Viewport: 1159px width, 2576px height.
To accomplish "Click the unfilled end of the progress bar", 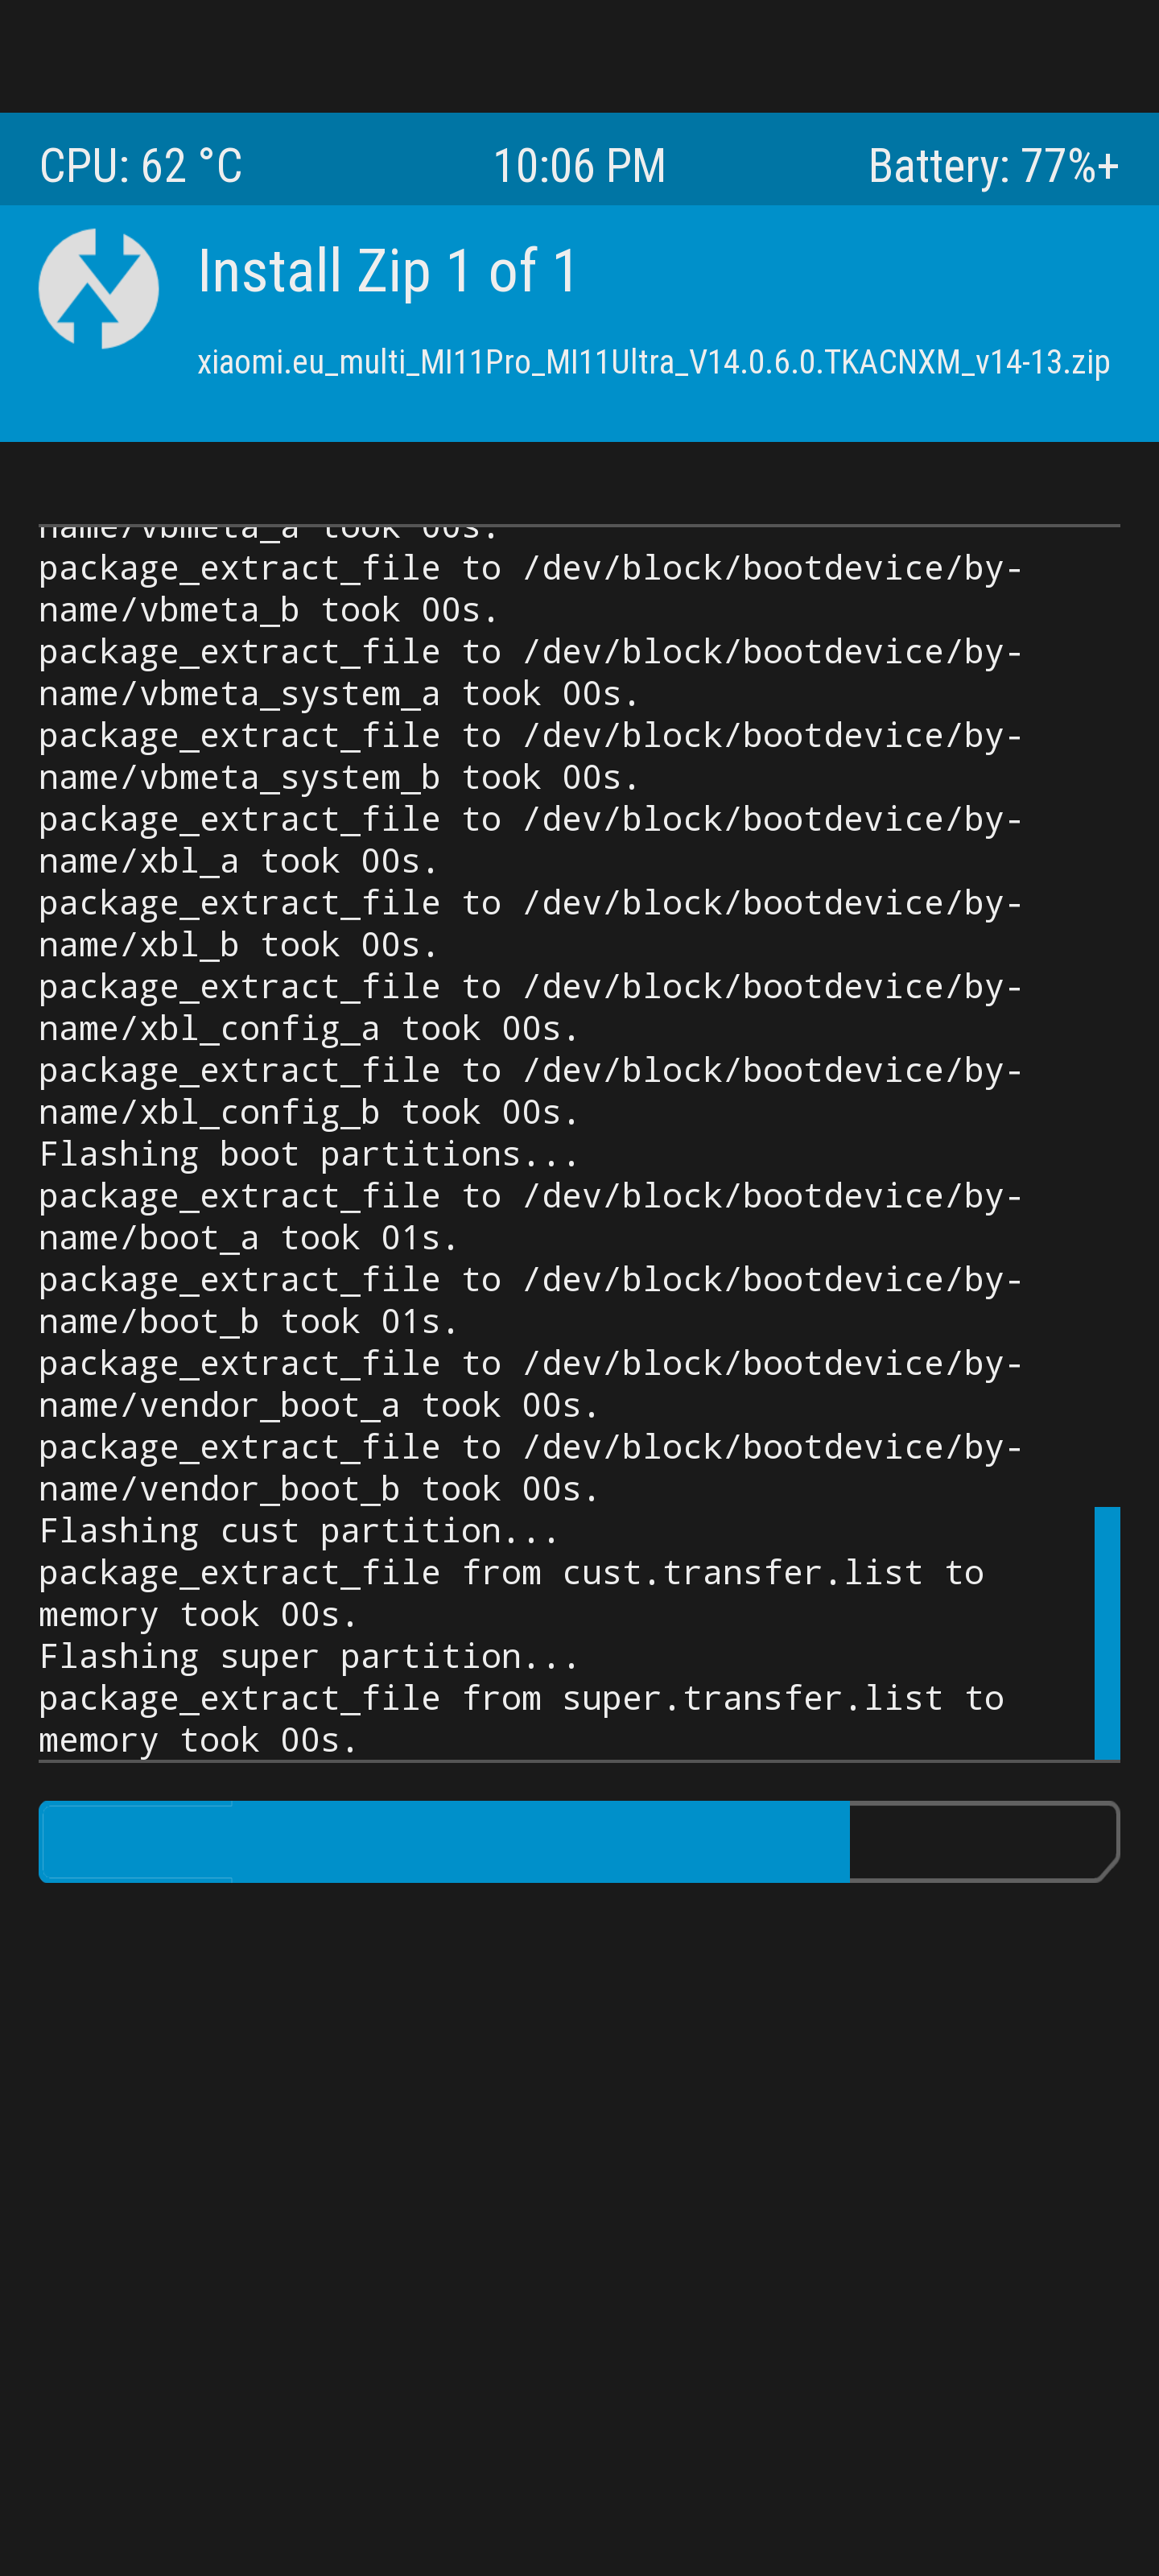I will (982, 1841).
